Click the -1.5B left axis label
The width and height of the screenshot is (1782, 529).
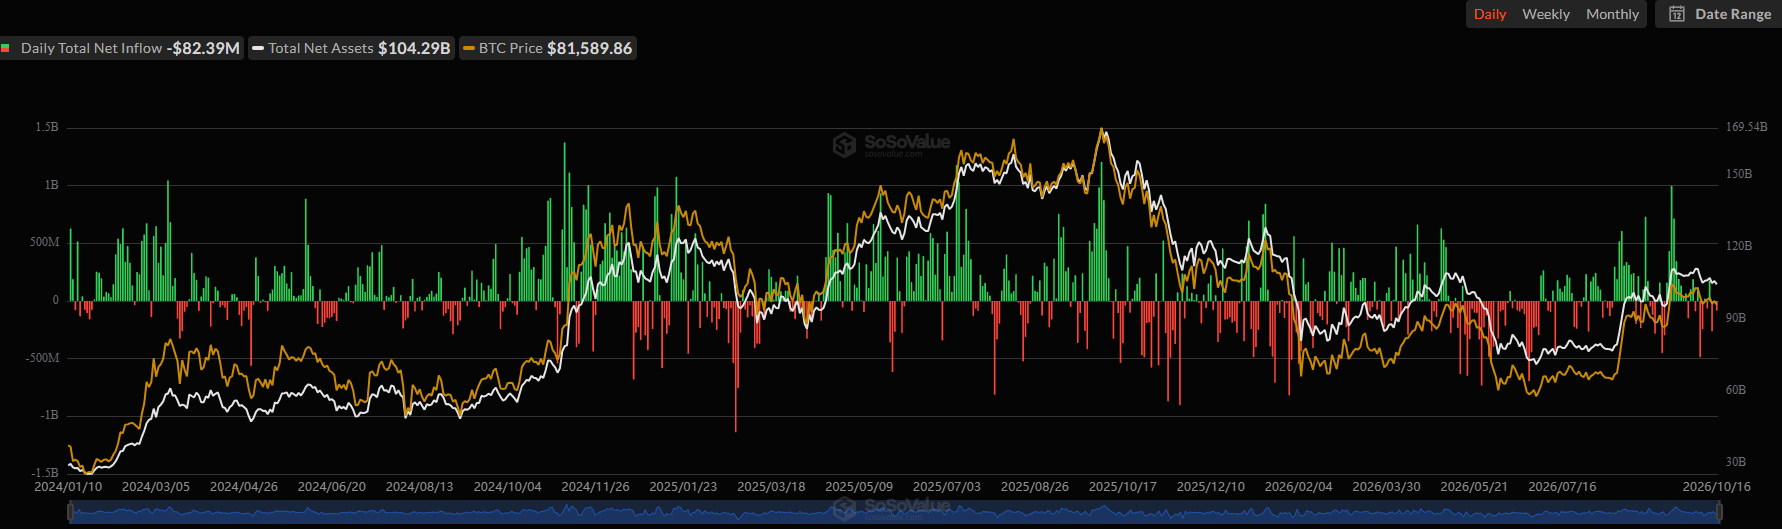(x=45, y=473)
